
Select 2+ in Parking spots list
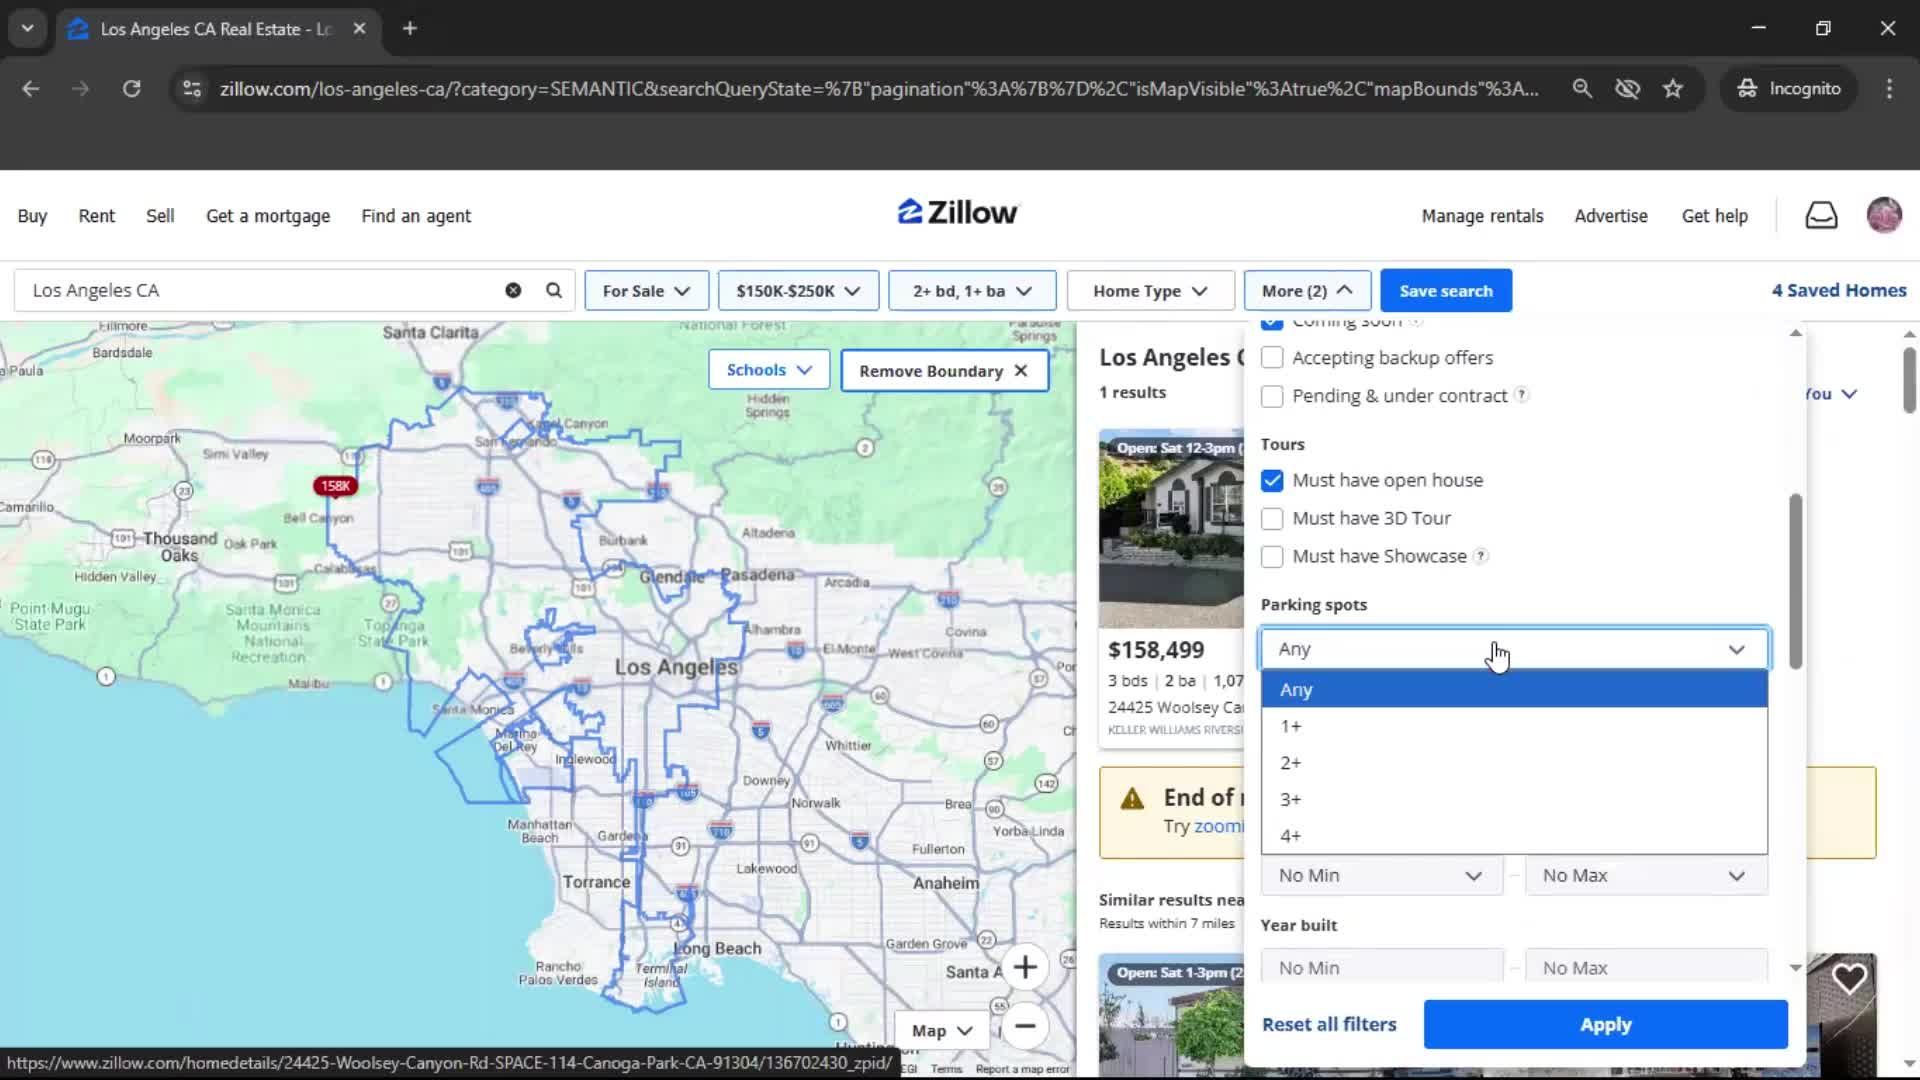point(1289,762)
